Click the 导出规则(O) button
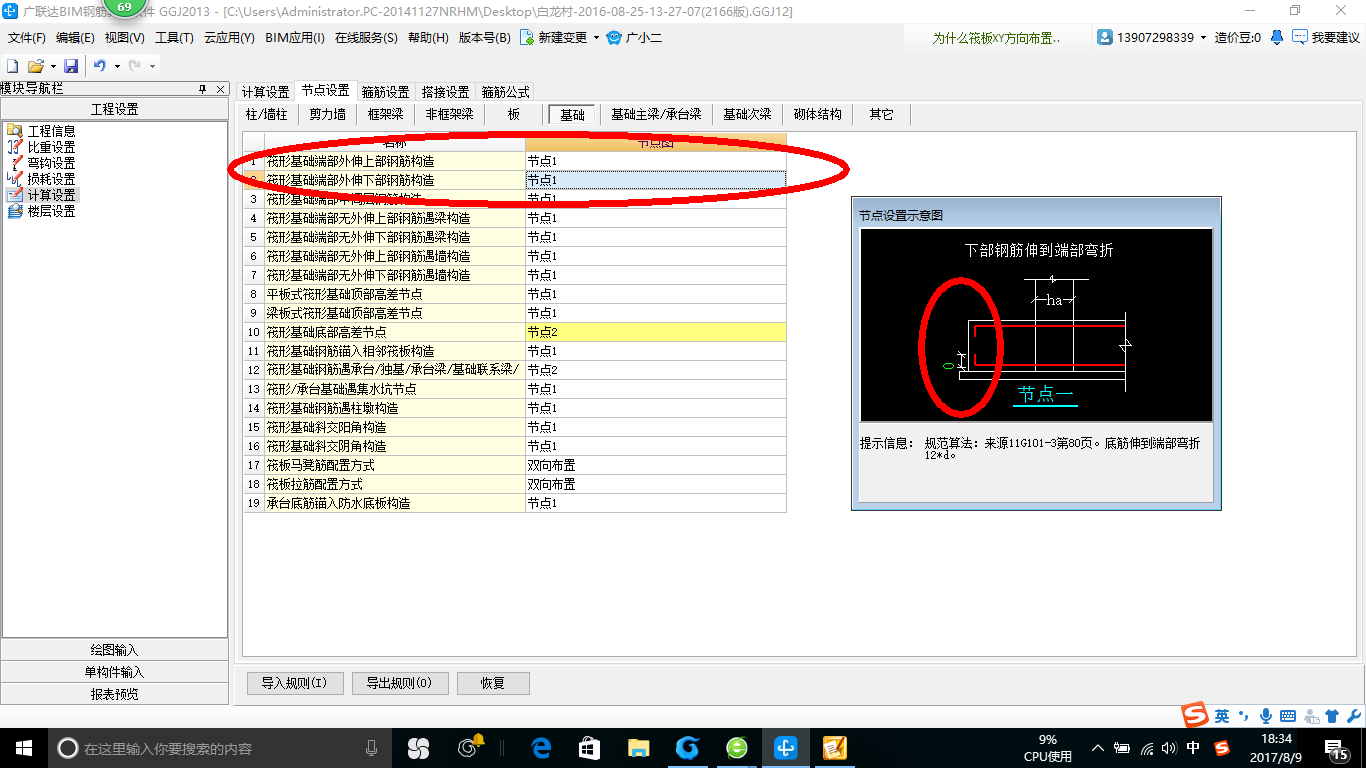Viewport: 1366px width, 768px height. pos(399,683)
